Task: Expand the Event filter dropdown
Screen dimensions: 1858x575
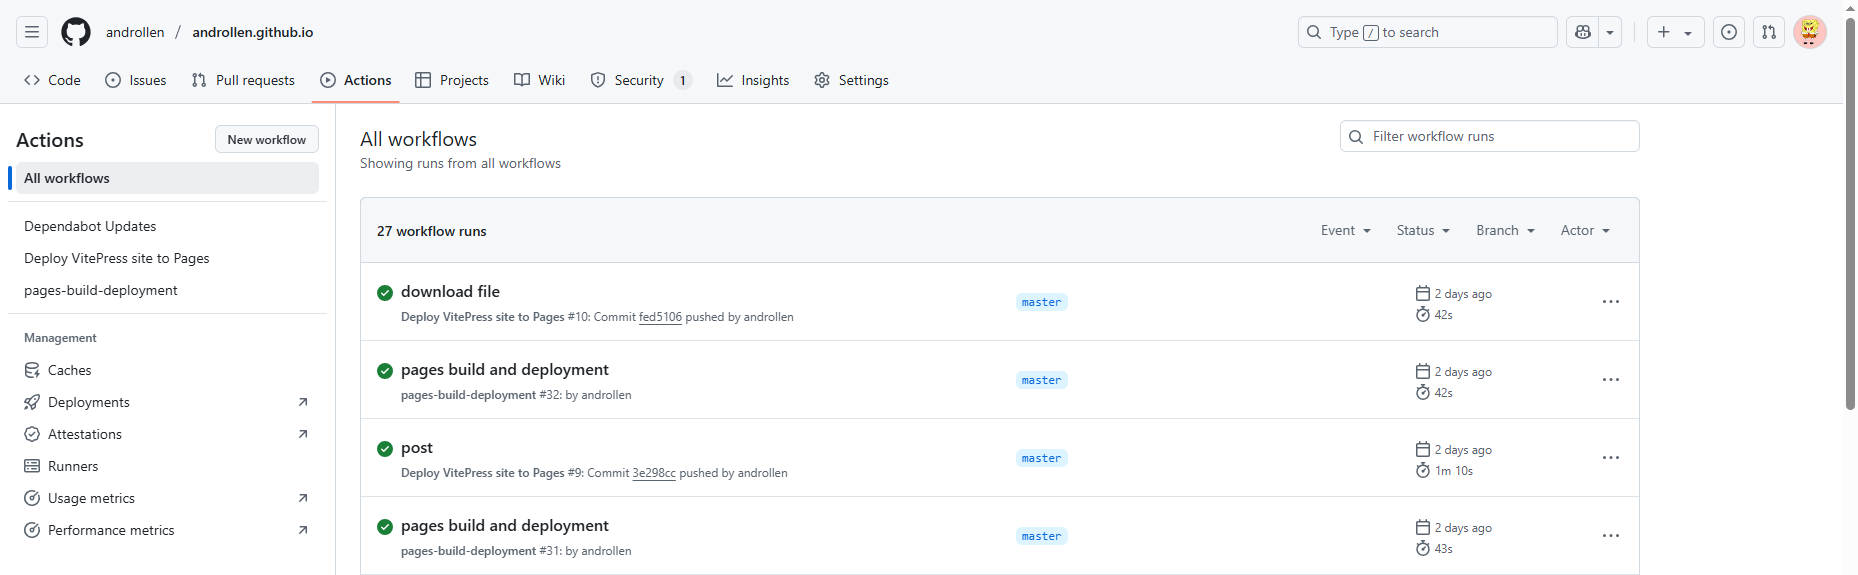Action: pos(1345,230)
